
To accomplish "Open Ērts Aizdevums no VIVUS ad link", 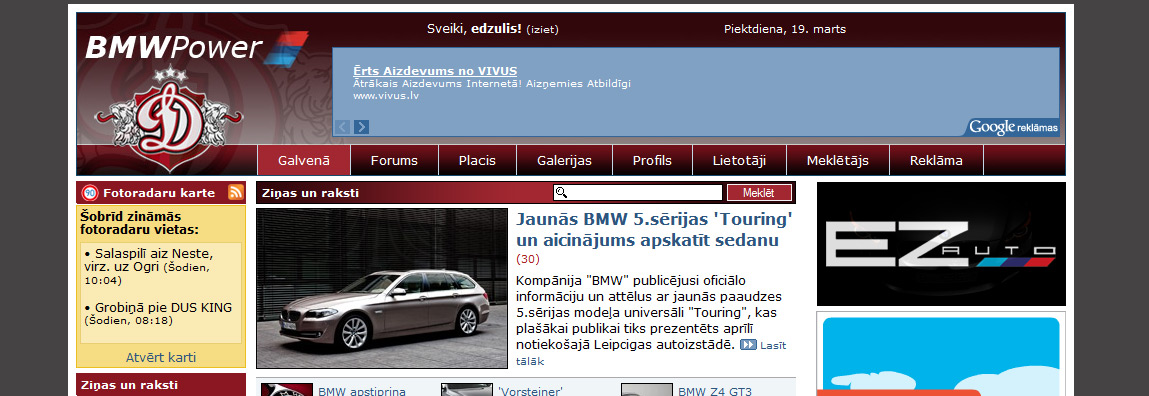I will click(435, 71).
